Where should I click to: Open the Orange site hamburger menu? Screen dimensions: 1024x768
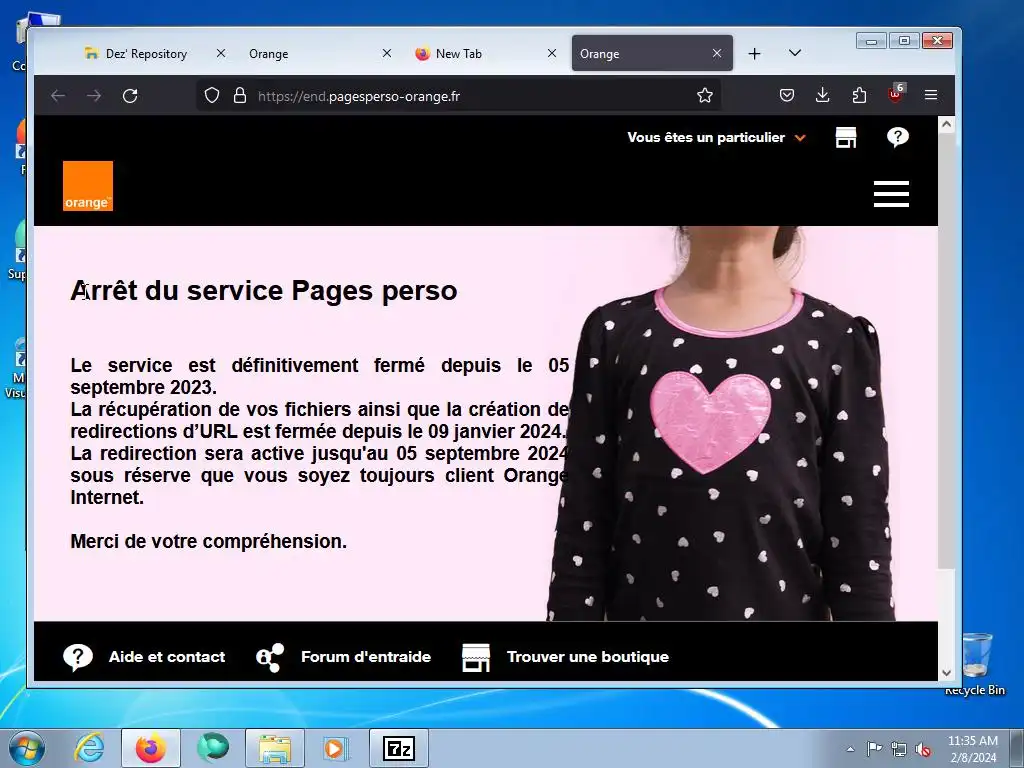[891, 194]
